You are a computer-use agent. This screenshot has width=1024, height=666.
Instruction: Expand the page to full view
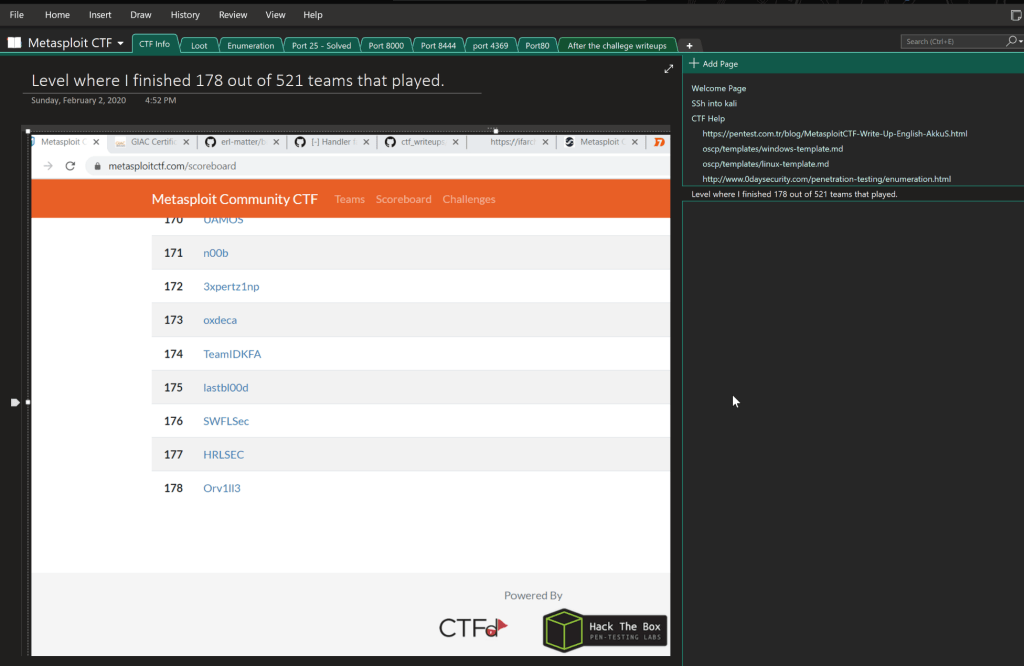668,69
